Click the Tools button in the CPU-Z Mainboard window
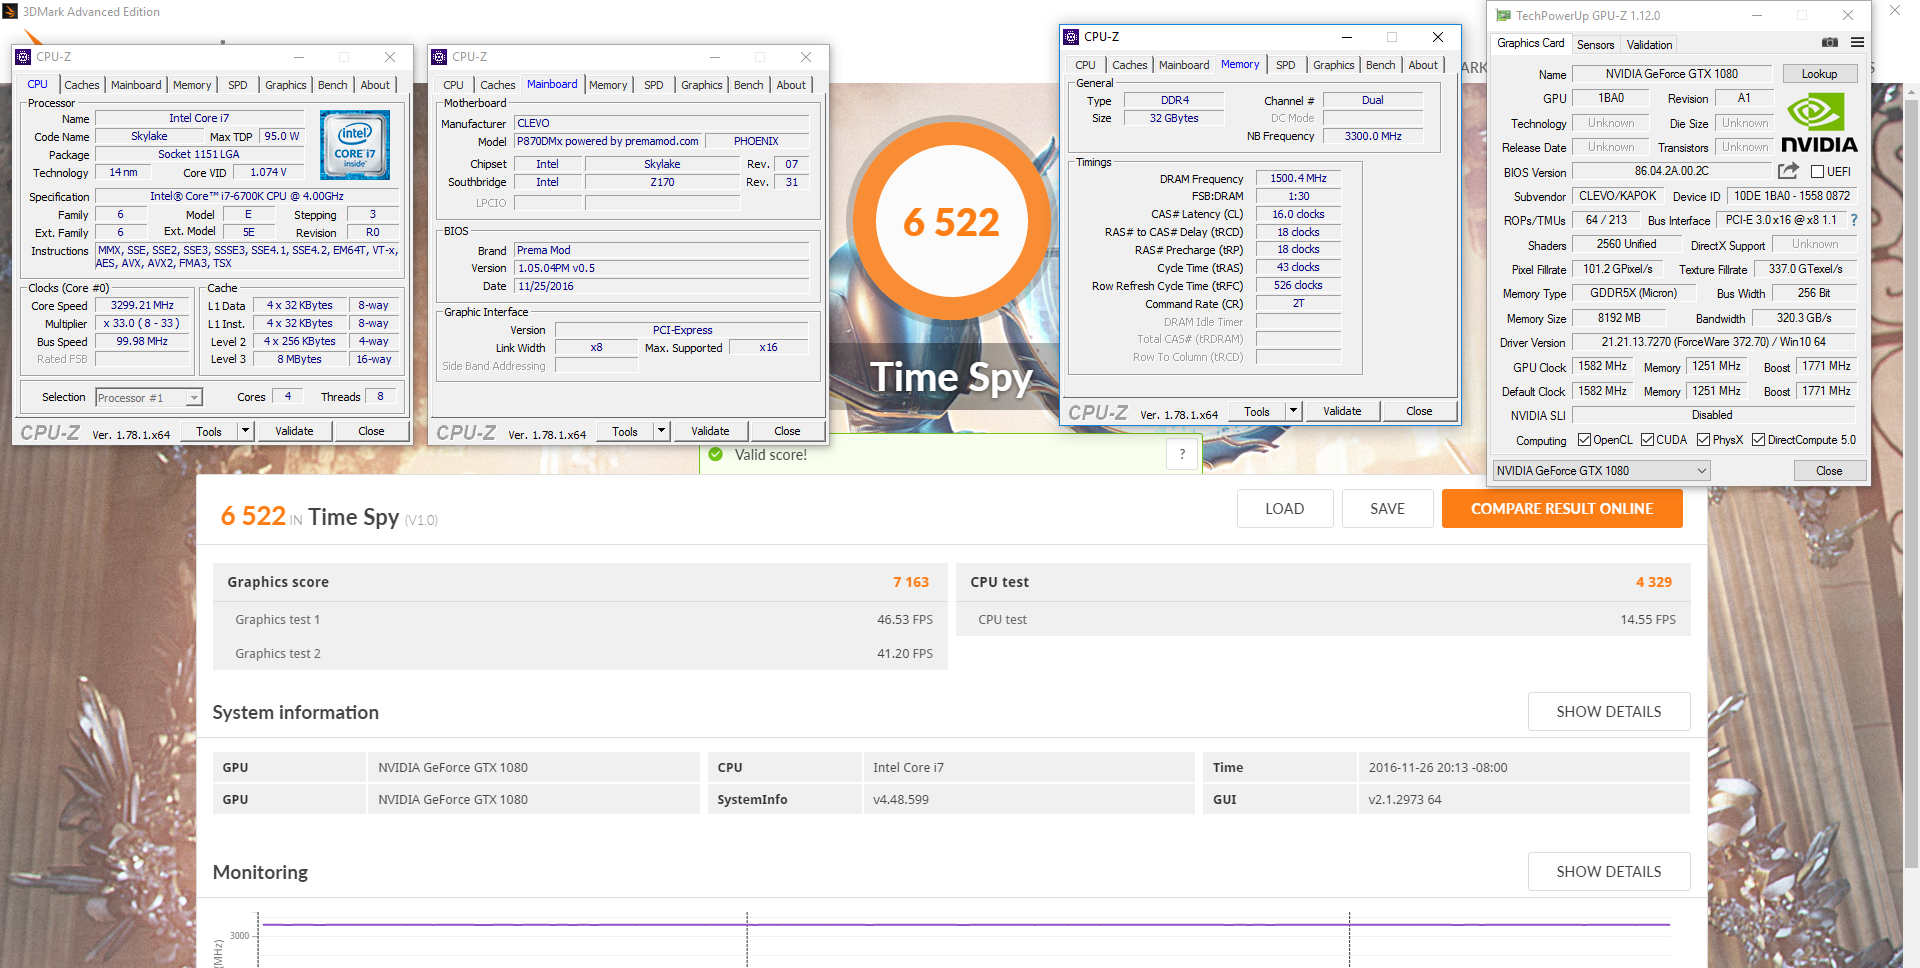 (625, 431)
